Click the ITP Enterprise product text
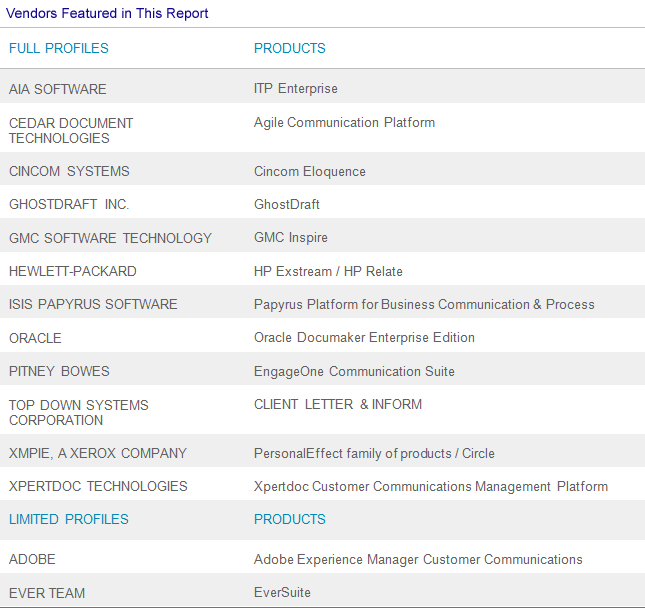This screenshot has height=608, width=645. click(296, 88)
